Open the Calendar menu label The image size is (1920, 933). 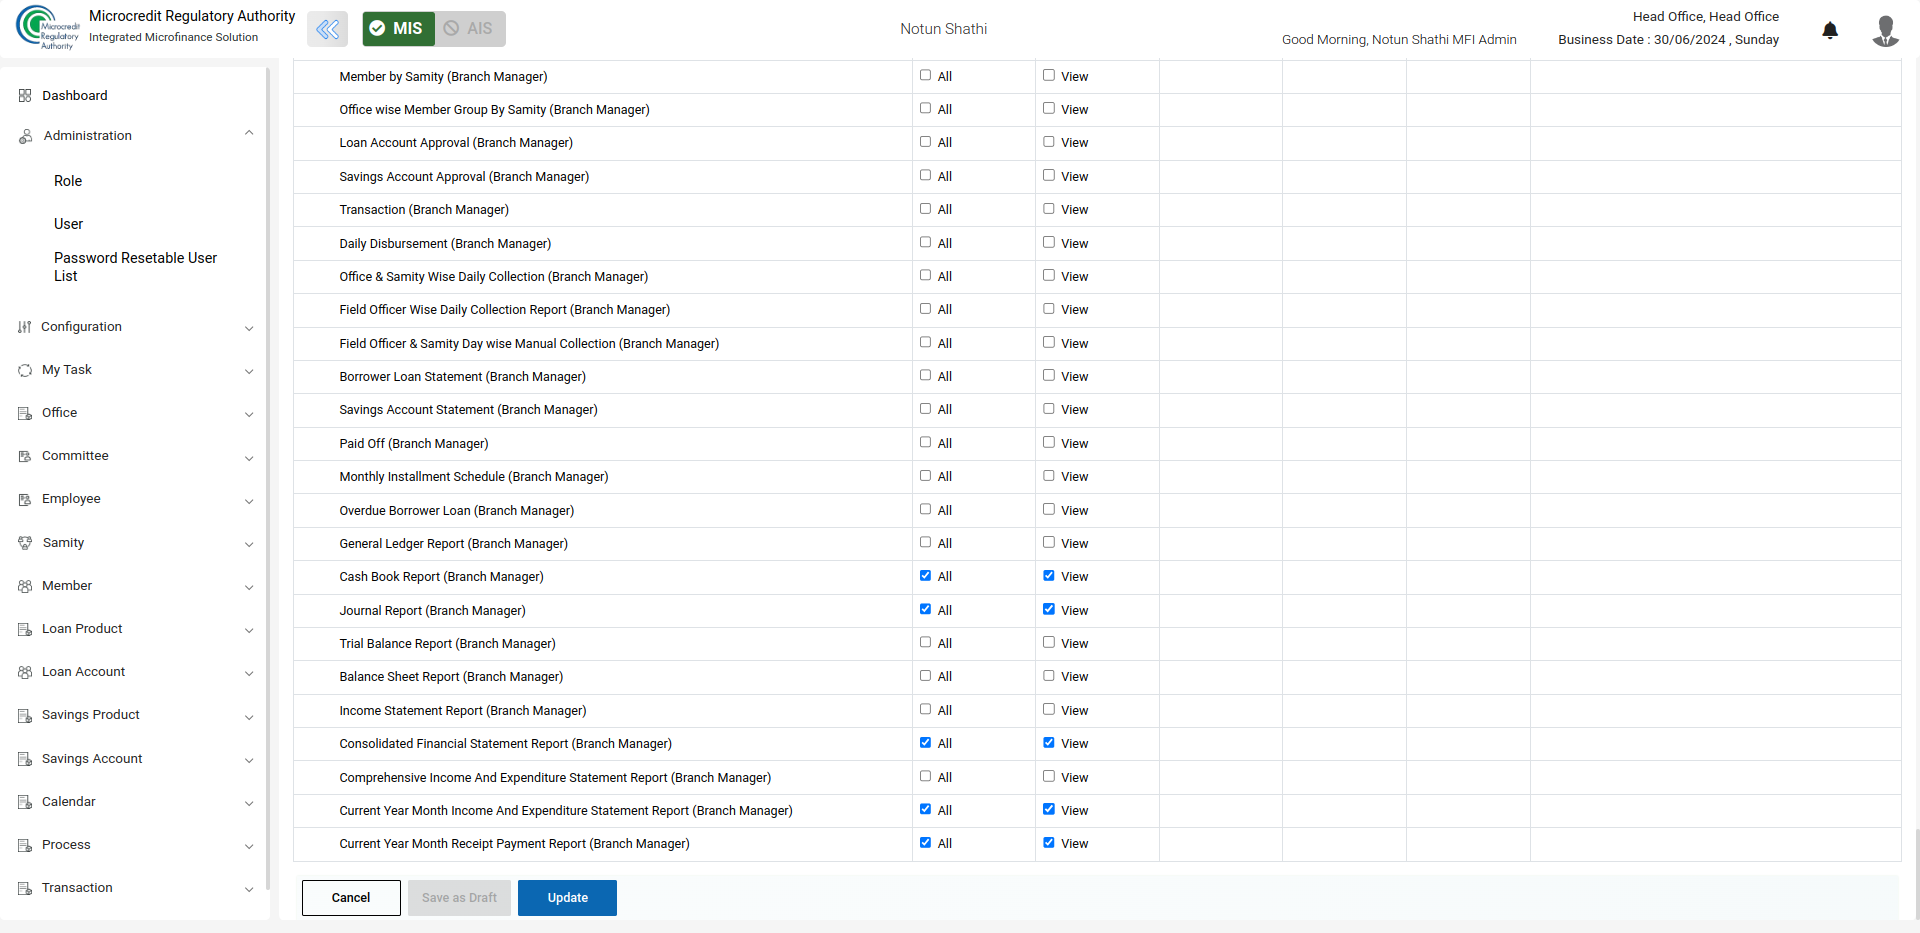(69, 802)
